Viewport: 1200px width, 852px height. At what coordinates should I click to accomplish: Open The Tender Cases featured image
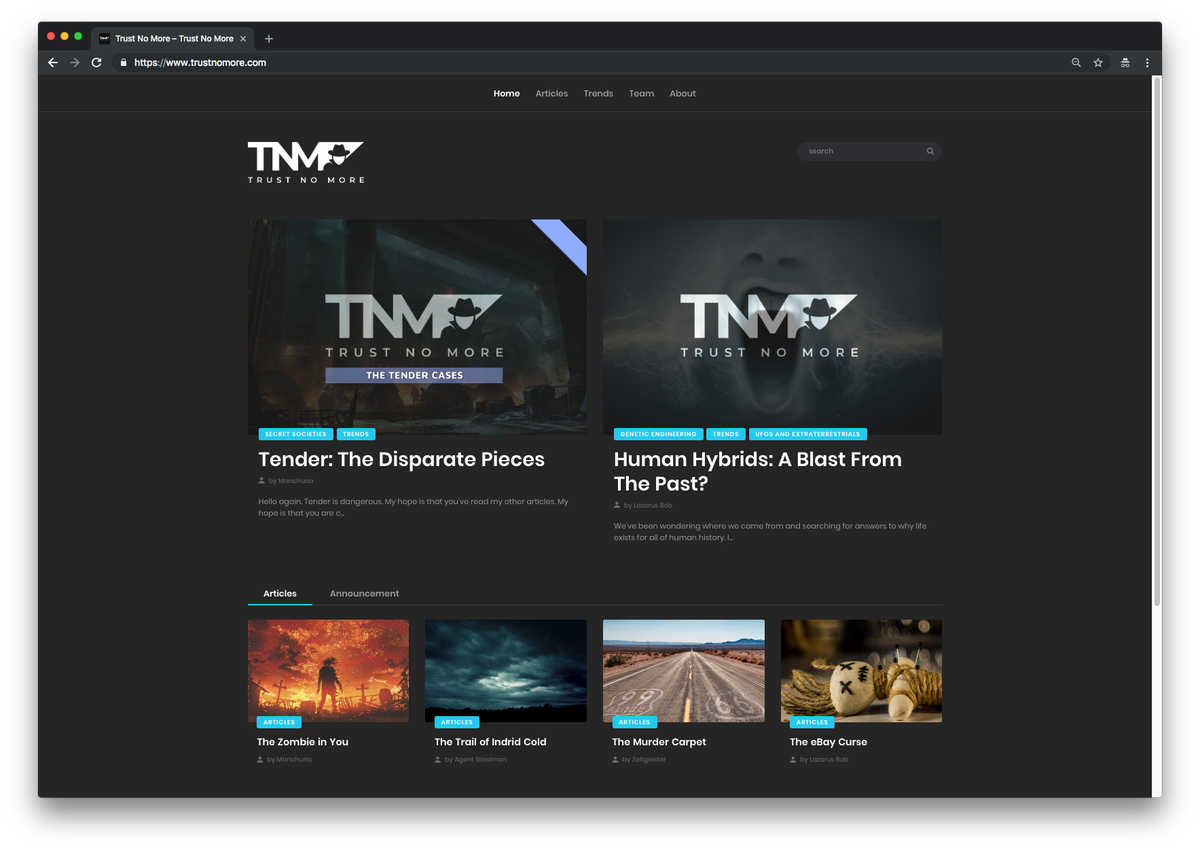(x=417, y=327)
